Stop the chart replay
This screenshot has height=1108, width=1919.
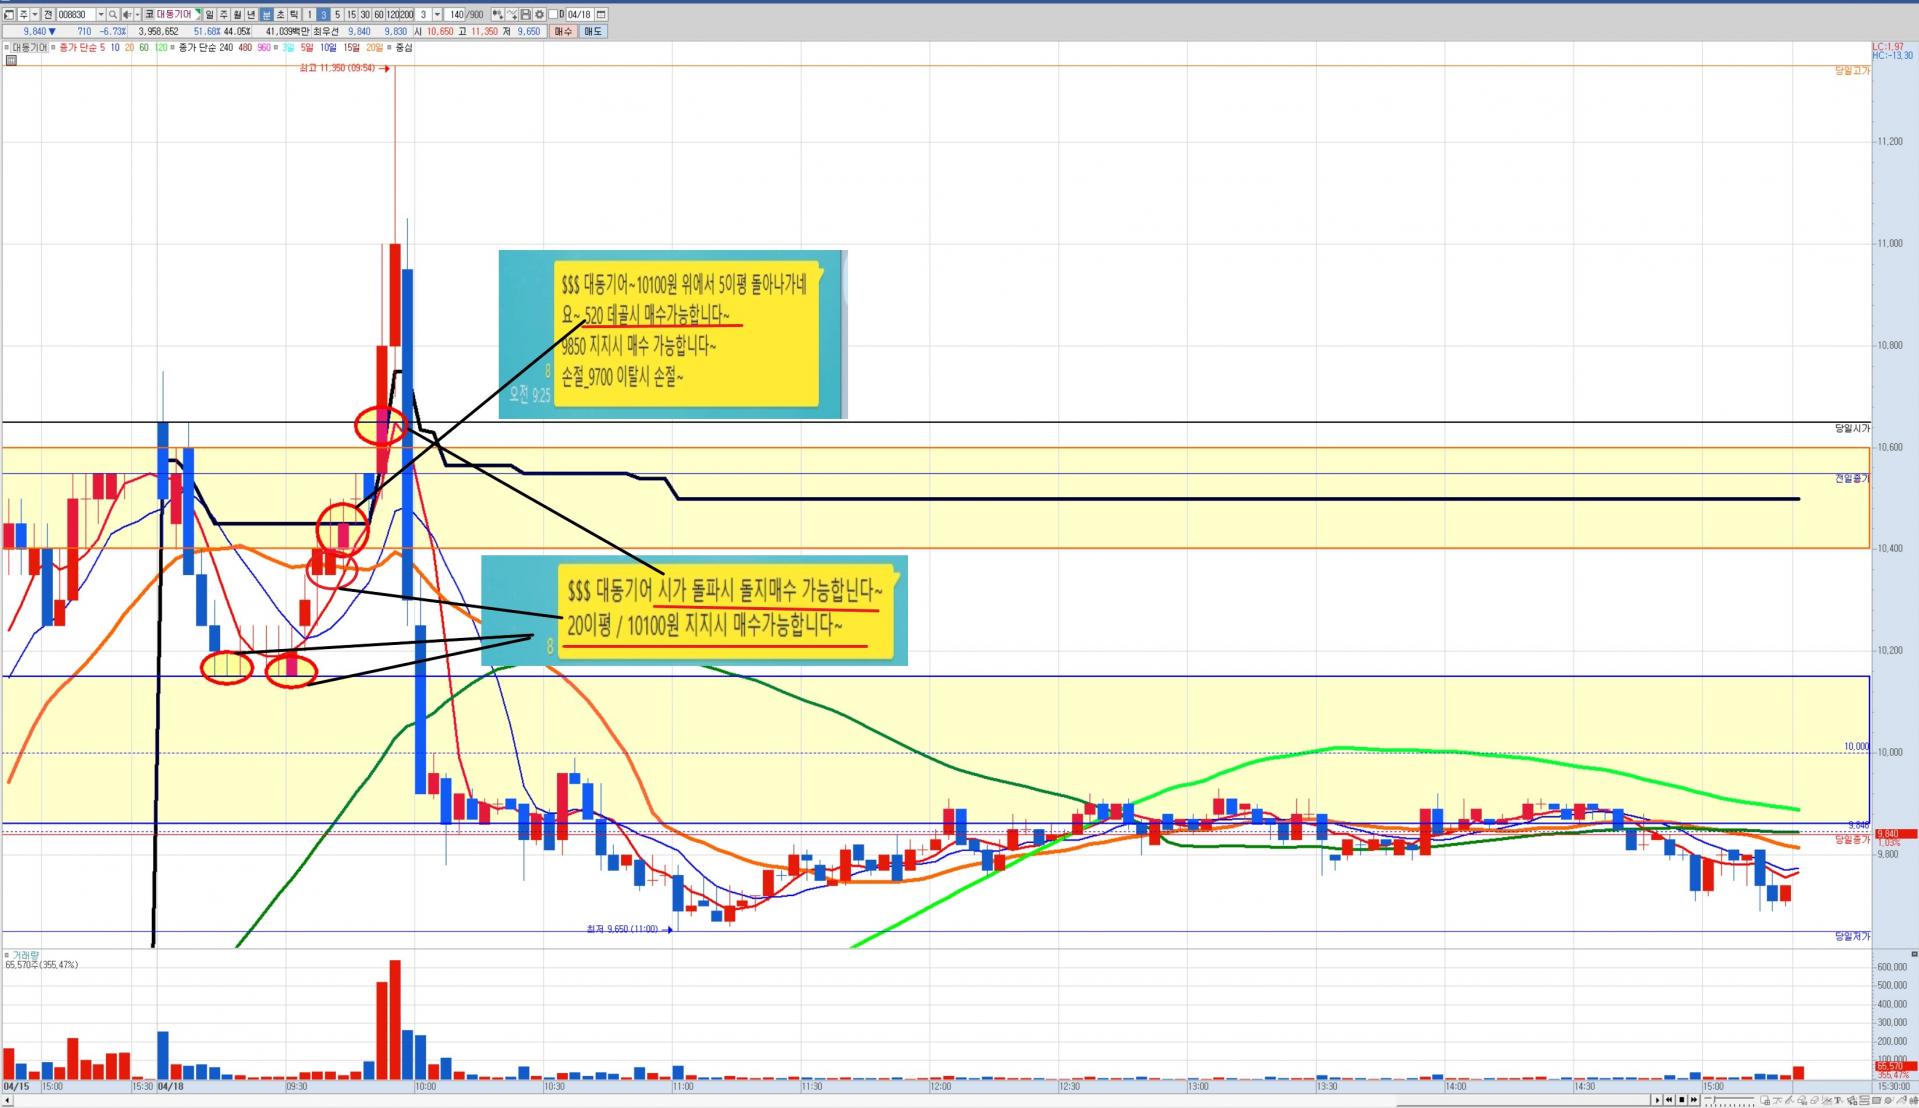1682,1100
